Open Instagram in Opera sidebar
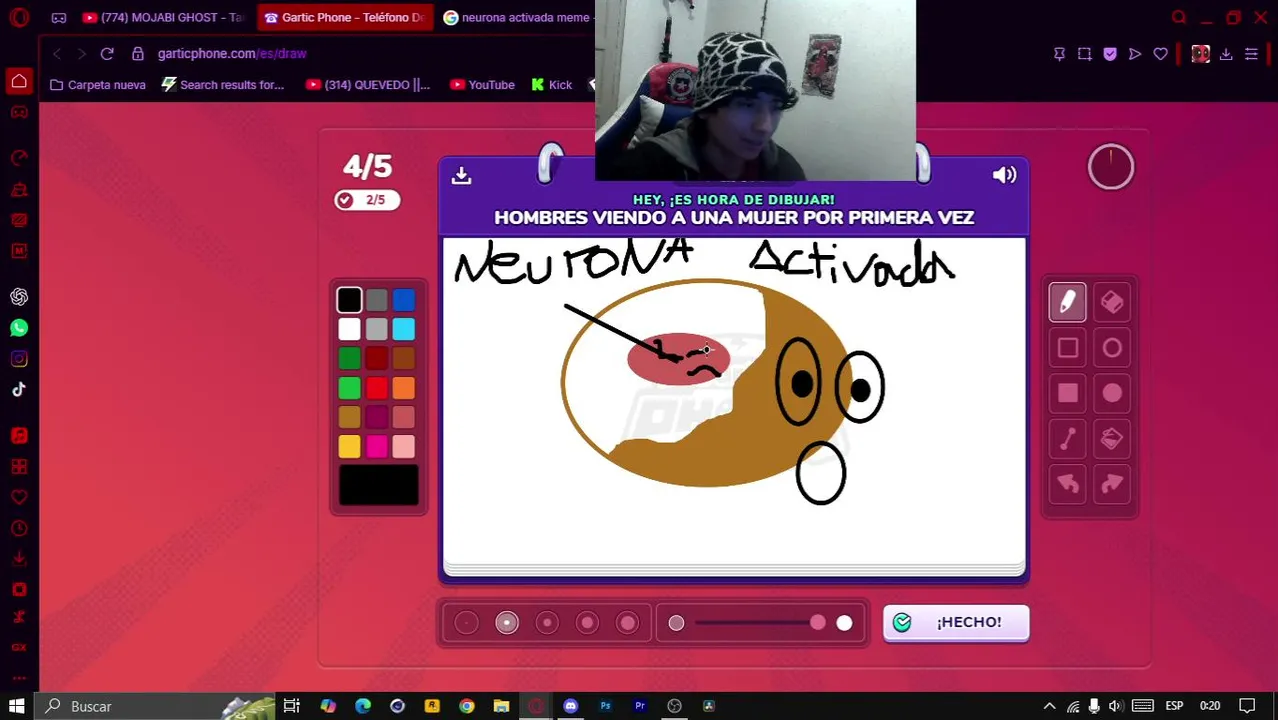1278x720 pixels. click(x=19, y=359)
